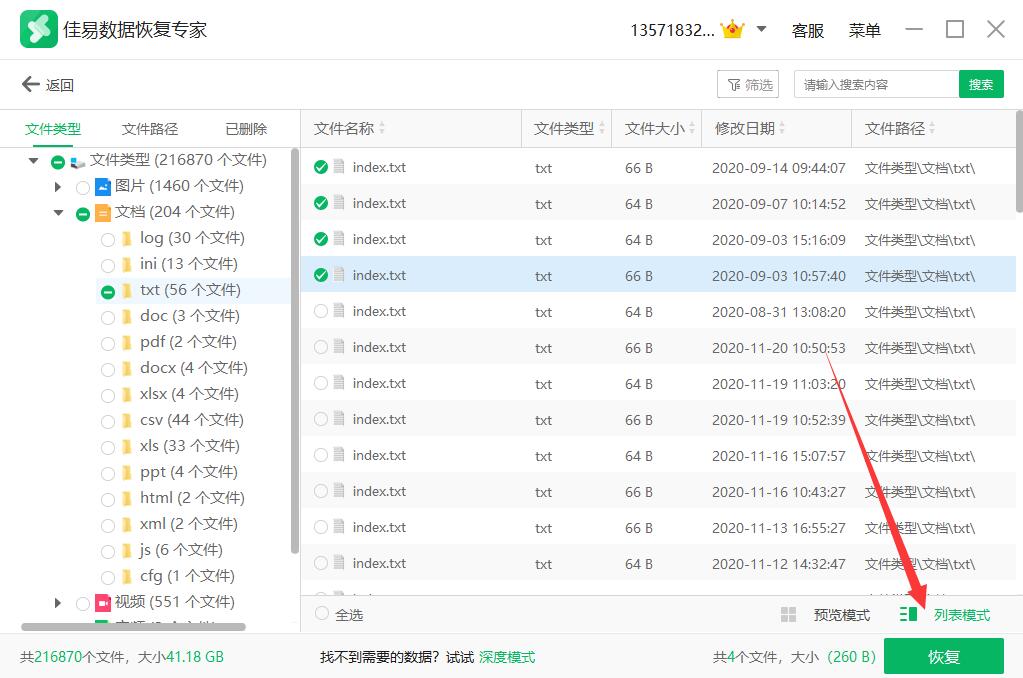1023x678 pixels.
Task: Open the account dropdown arrow
Action: tap(761, 30)
